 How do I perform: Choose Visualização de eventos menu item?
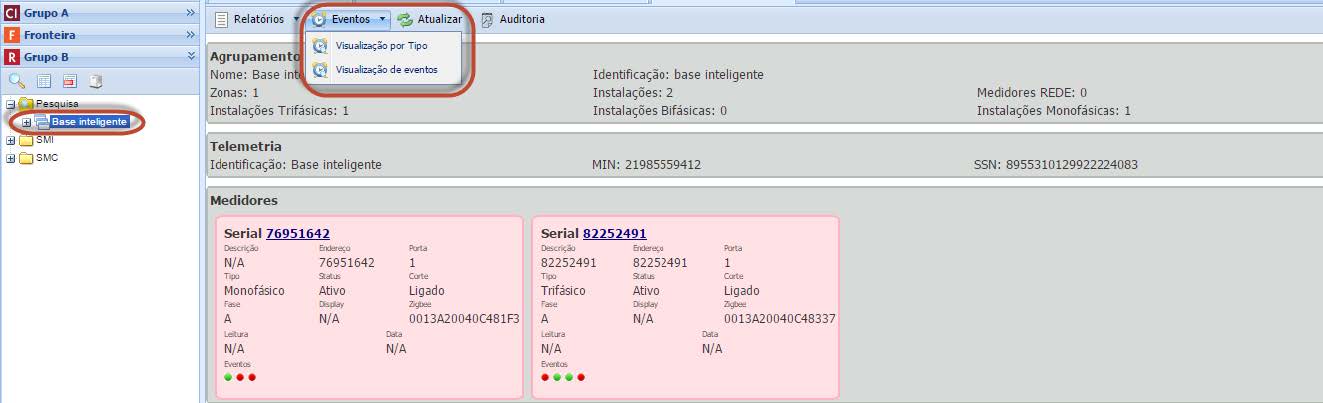(386, 70)
